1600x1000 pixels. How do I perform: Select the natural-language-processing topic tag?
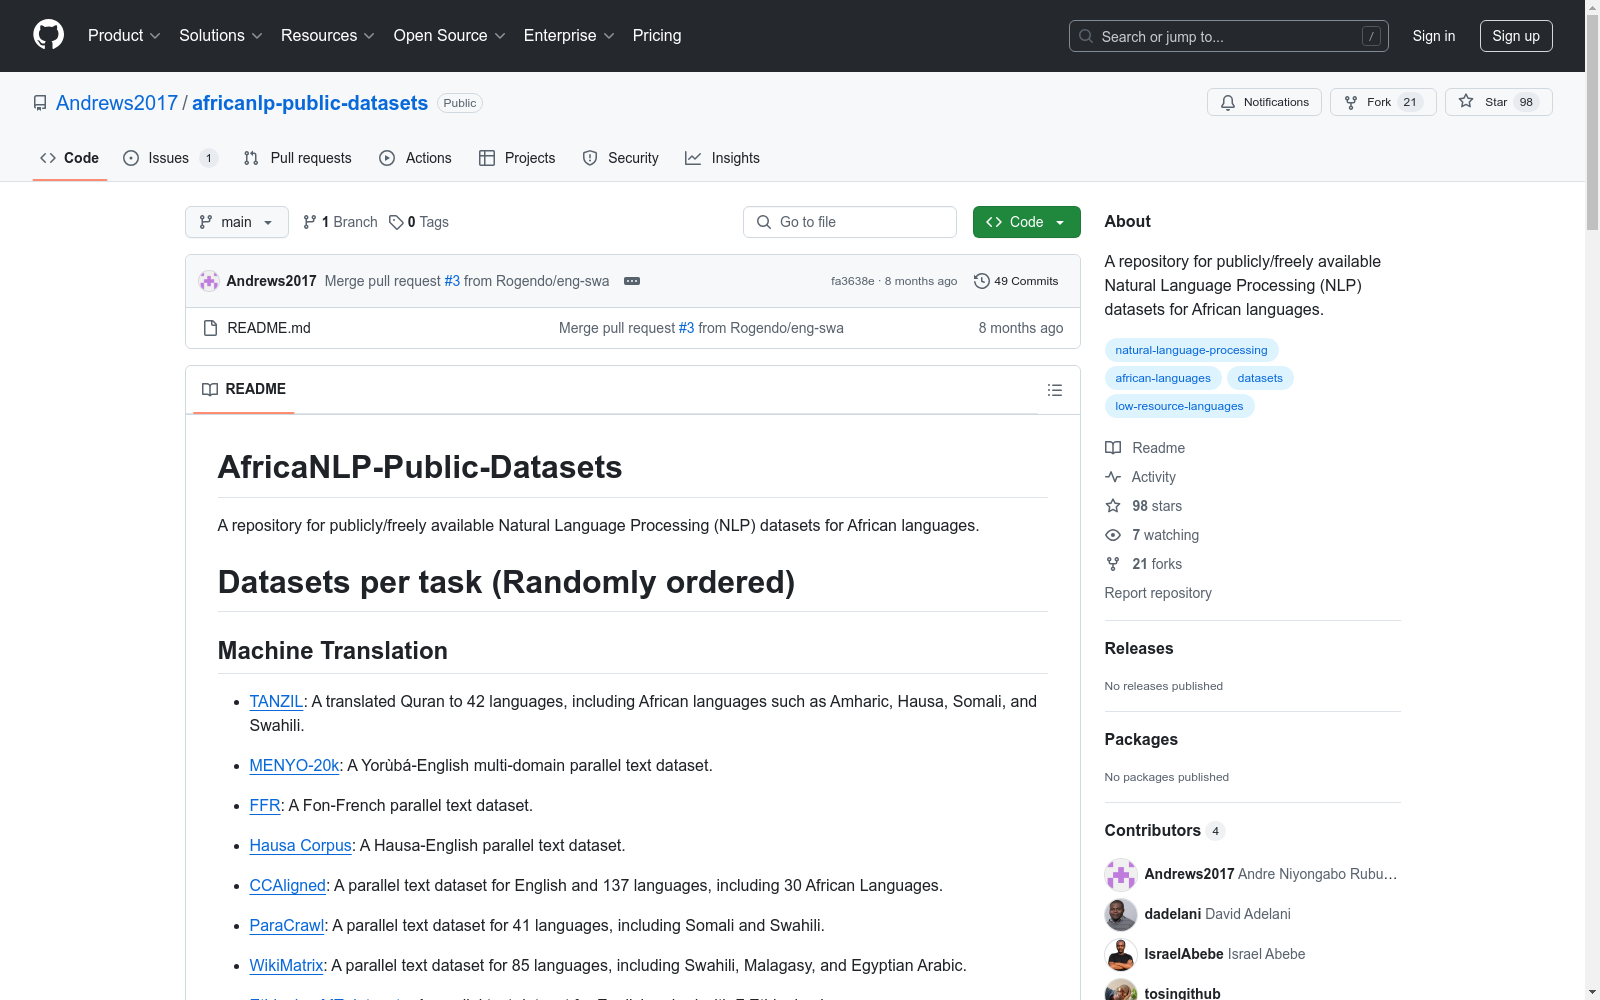(x=1191, y=350)
